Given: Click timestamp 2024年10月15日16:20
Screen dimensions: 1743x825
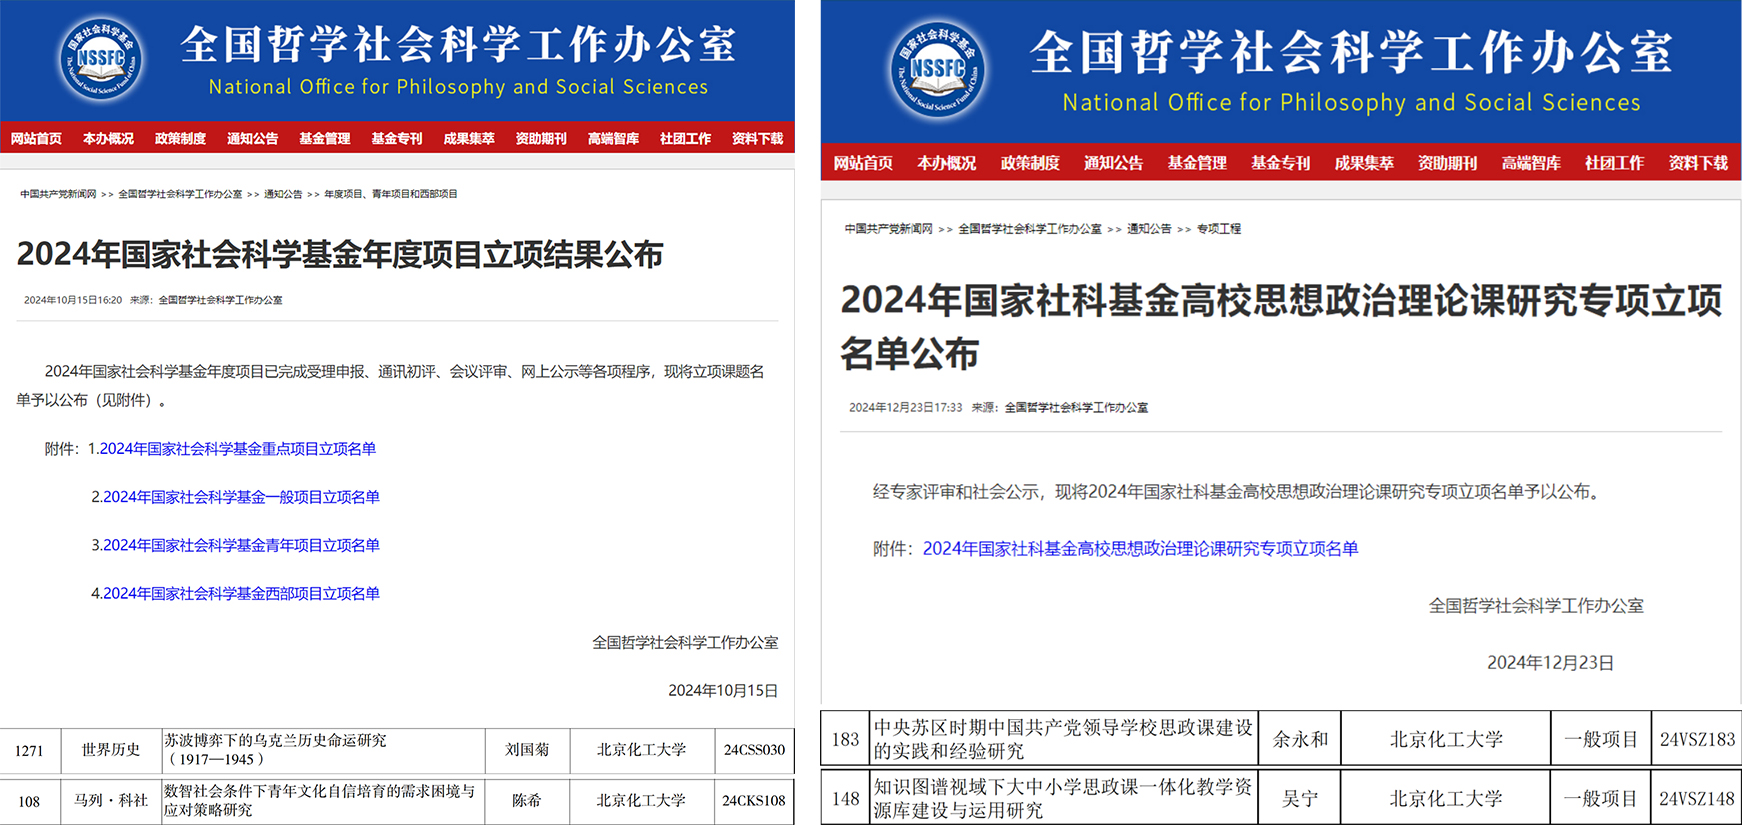Looking at the screenshot, I should pyautogui.click(x=73, y=300).
